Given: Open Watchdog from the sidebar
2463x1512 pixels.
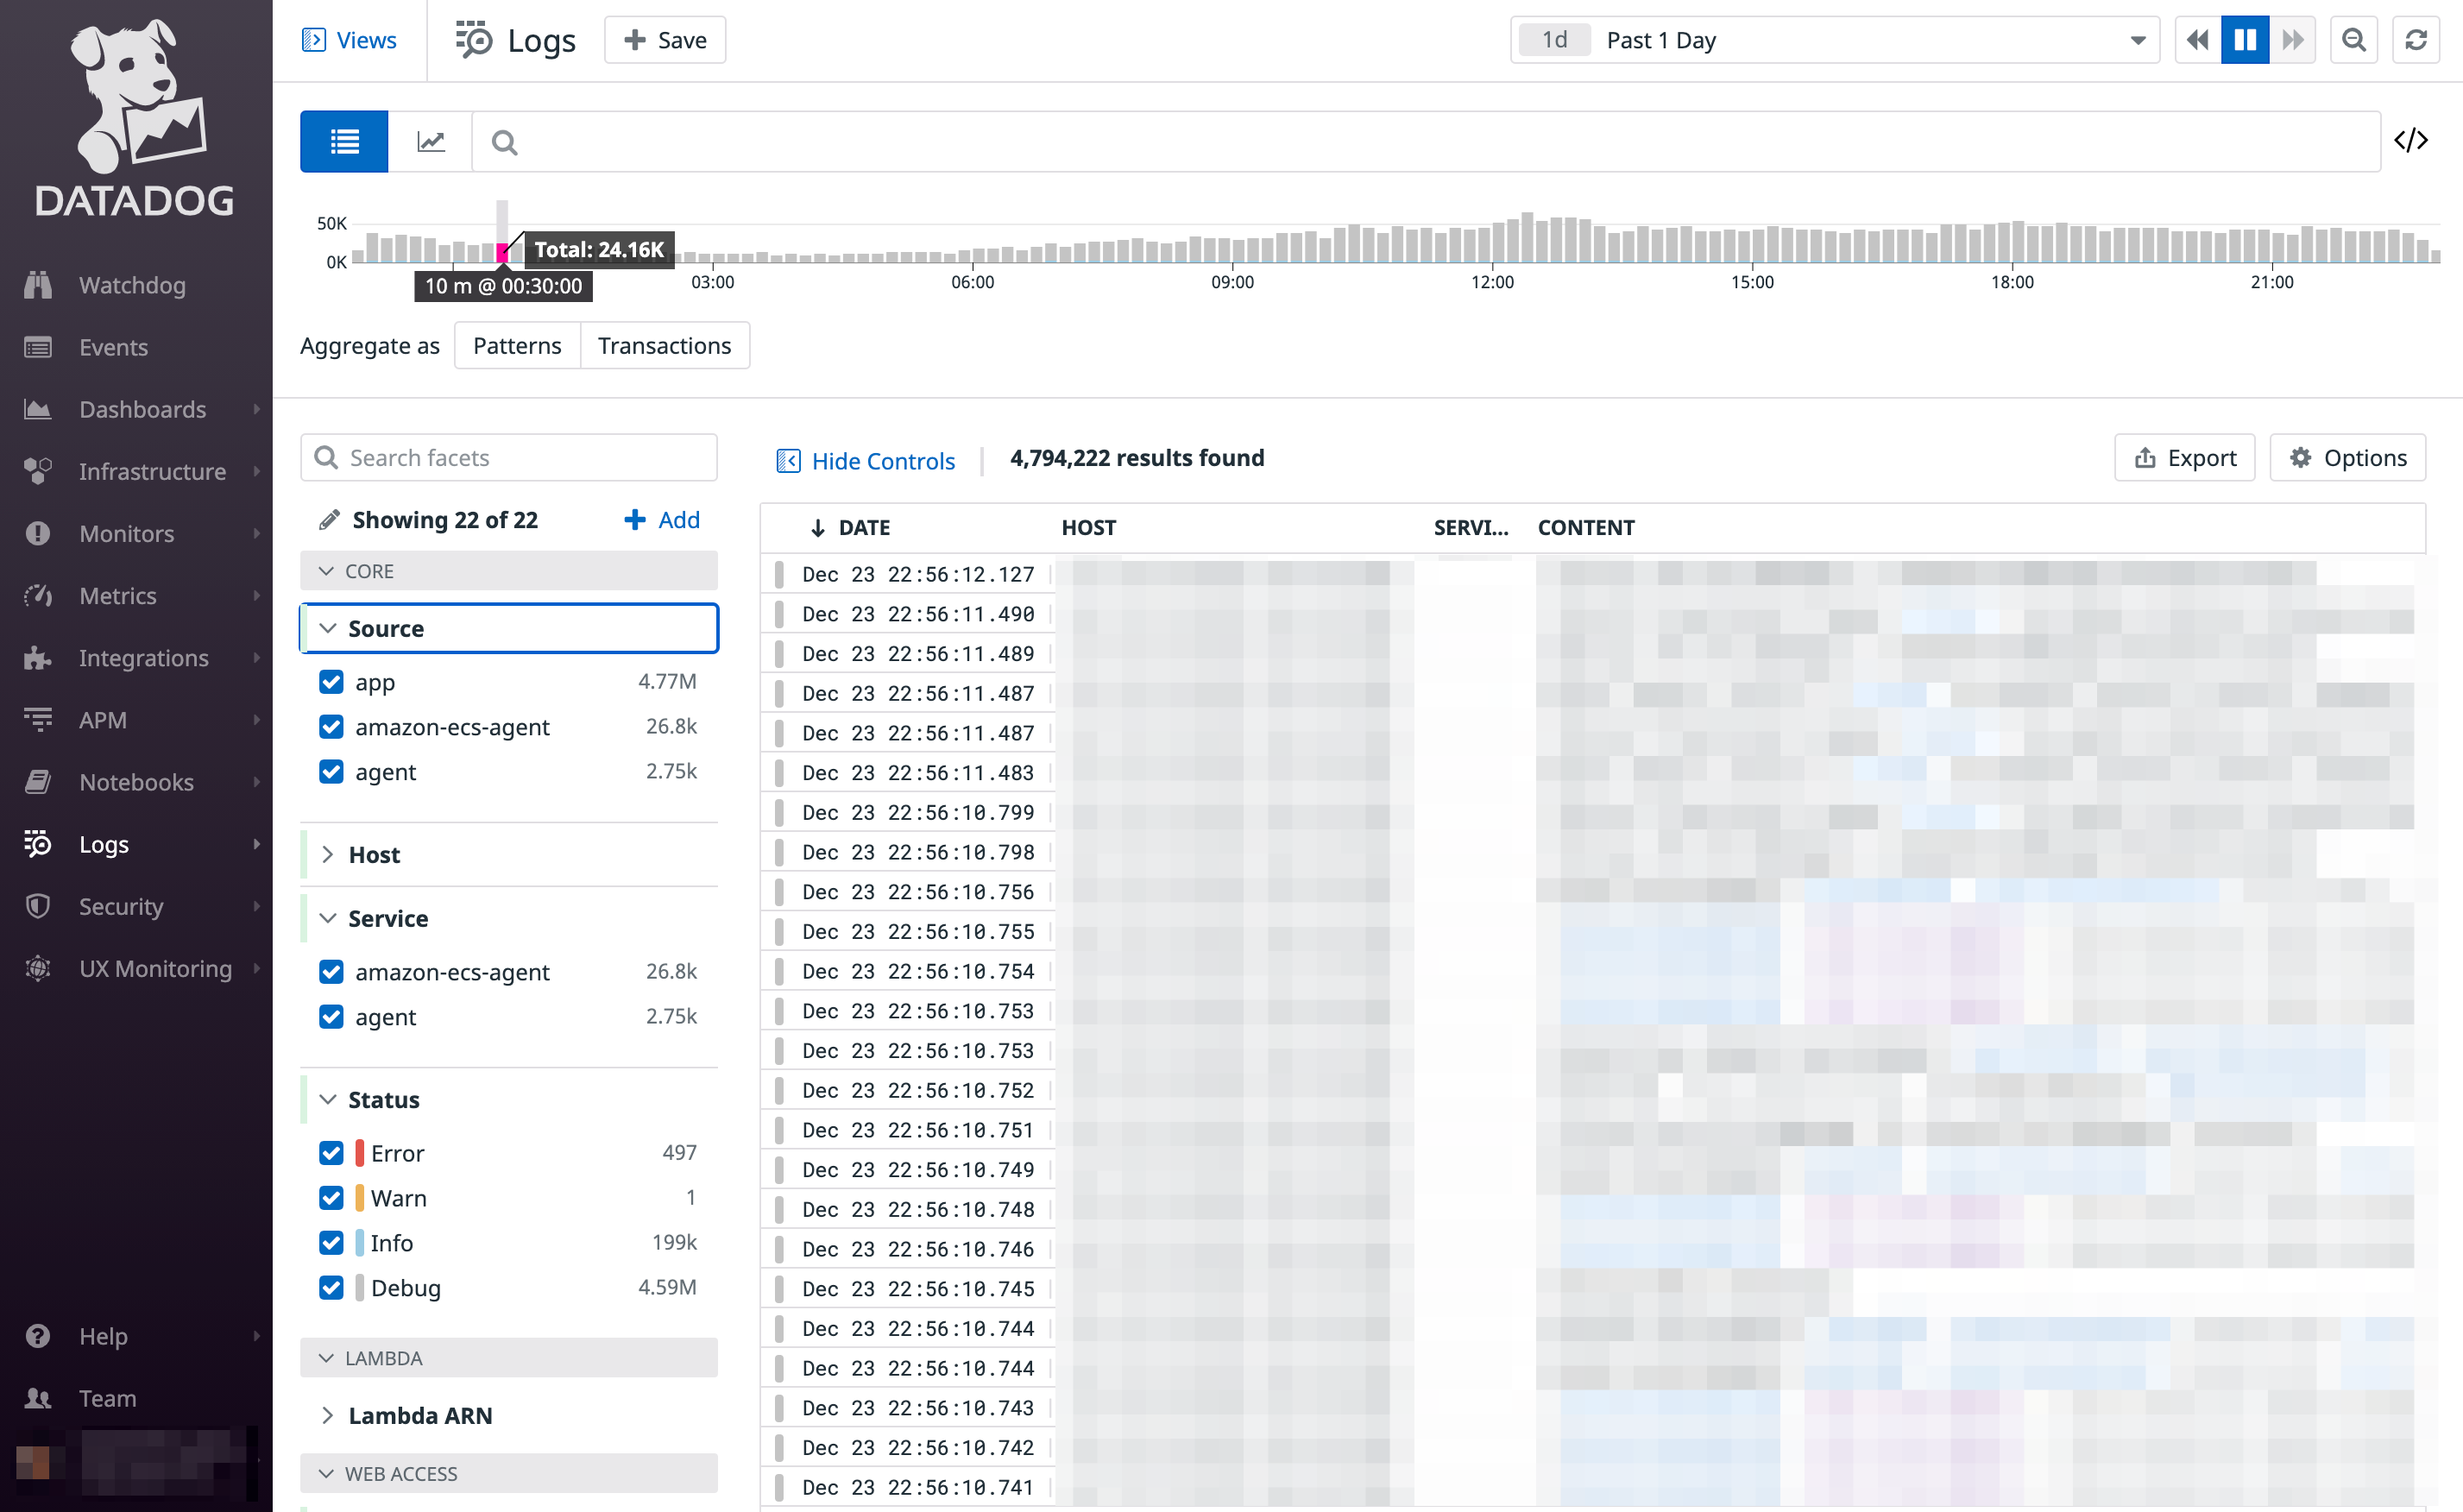Looking at the screenshot, I should click(x=132, y=285).
